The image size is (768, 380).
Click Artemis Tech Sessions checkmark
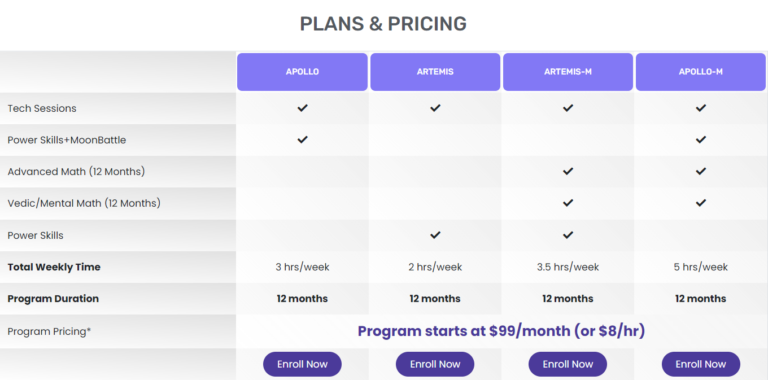pos(435,108)
